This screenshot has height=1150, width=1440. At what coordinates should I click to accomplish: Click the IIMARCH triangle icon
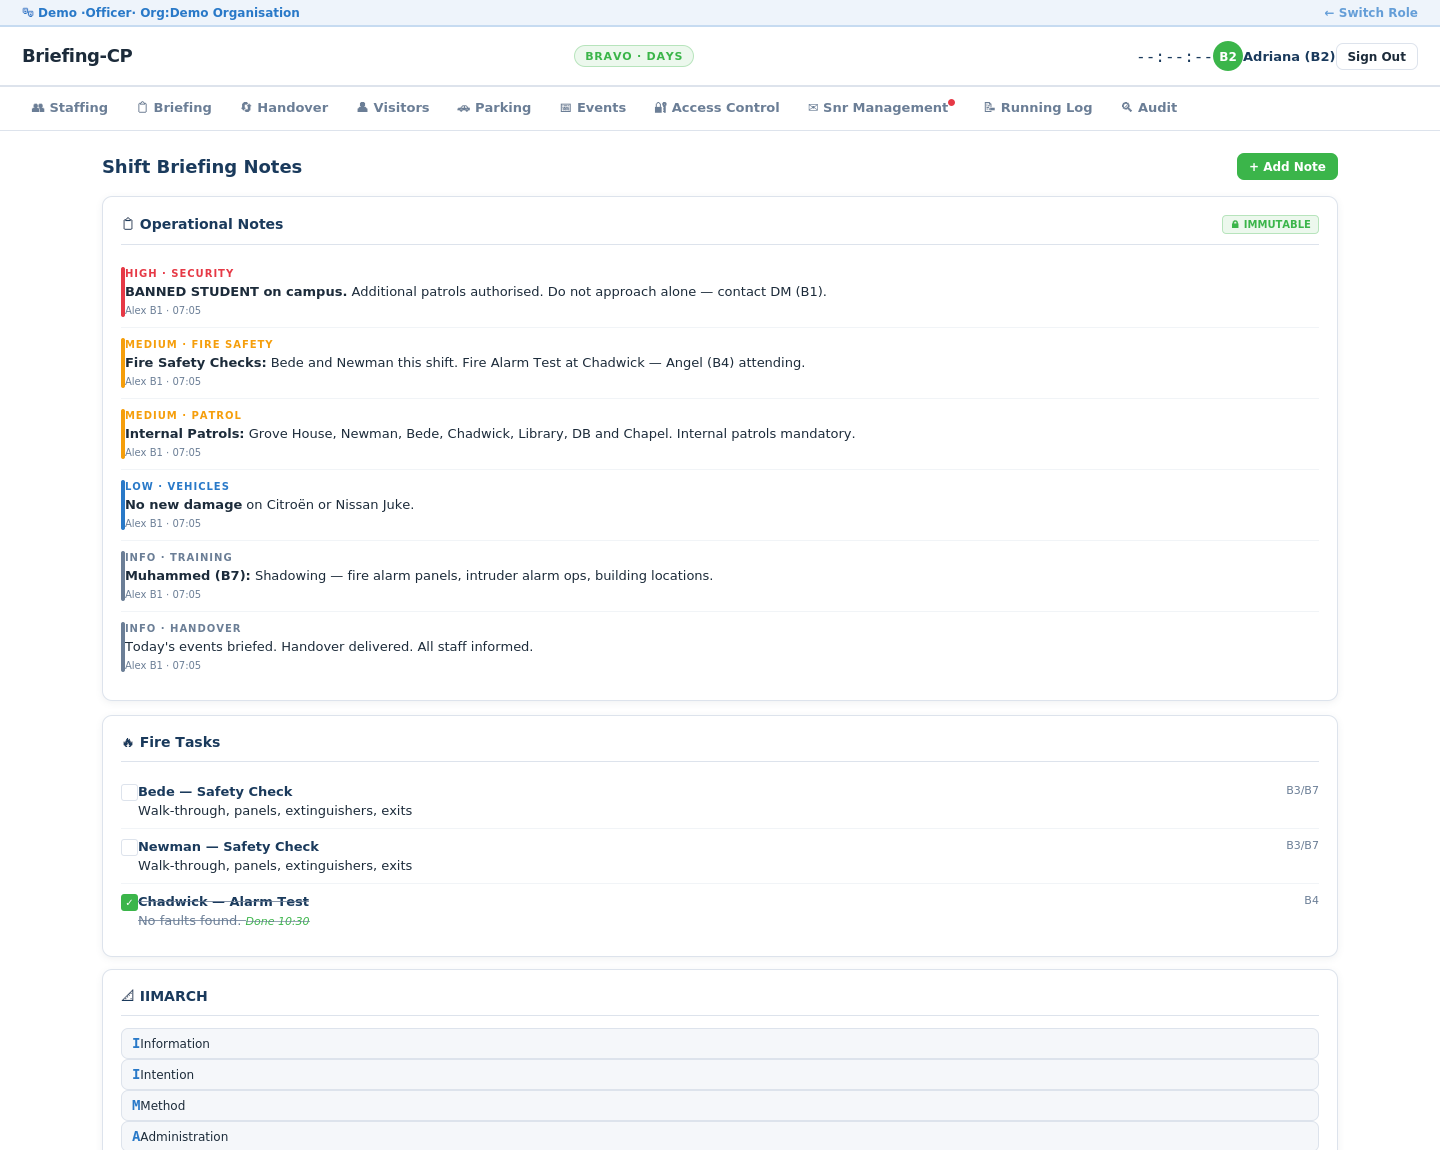click(128, 996)
